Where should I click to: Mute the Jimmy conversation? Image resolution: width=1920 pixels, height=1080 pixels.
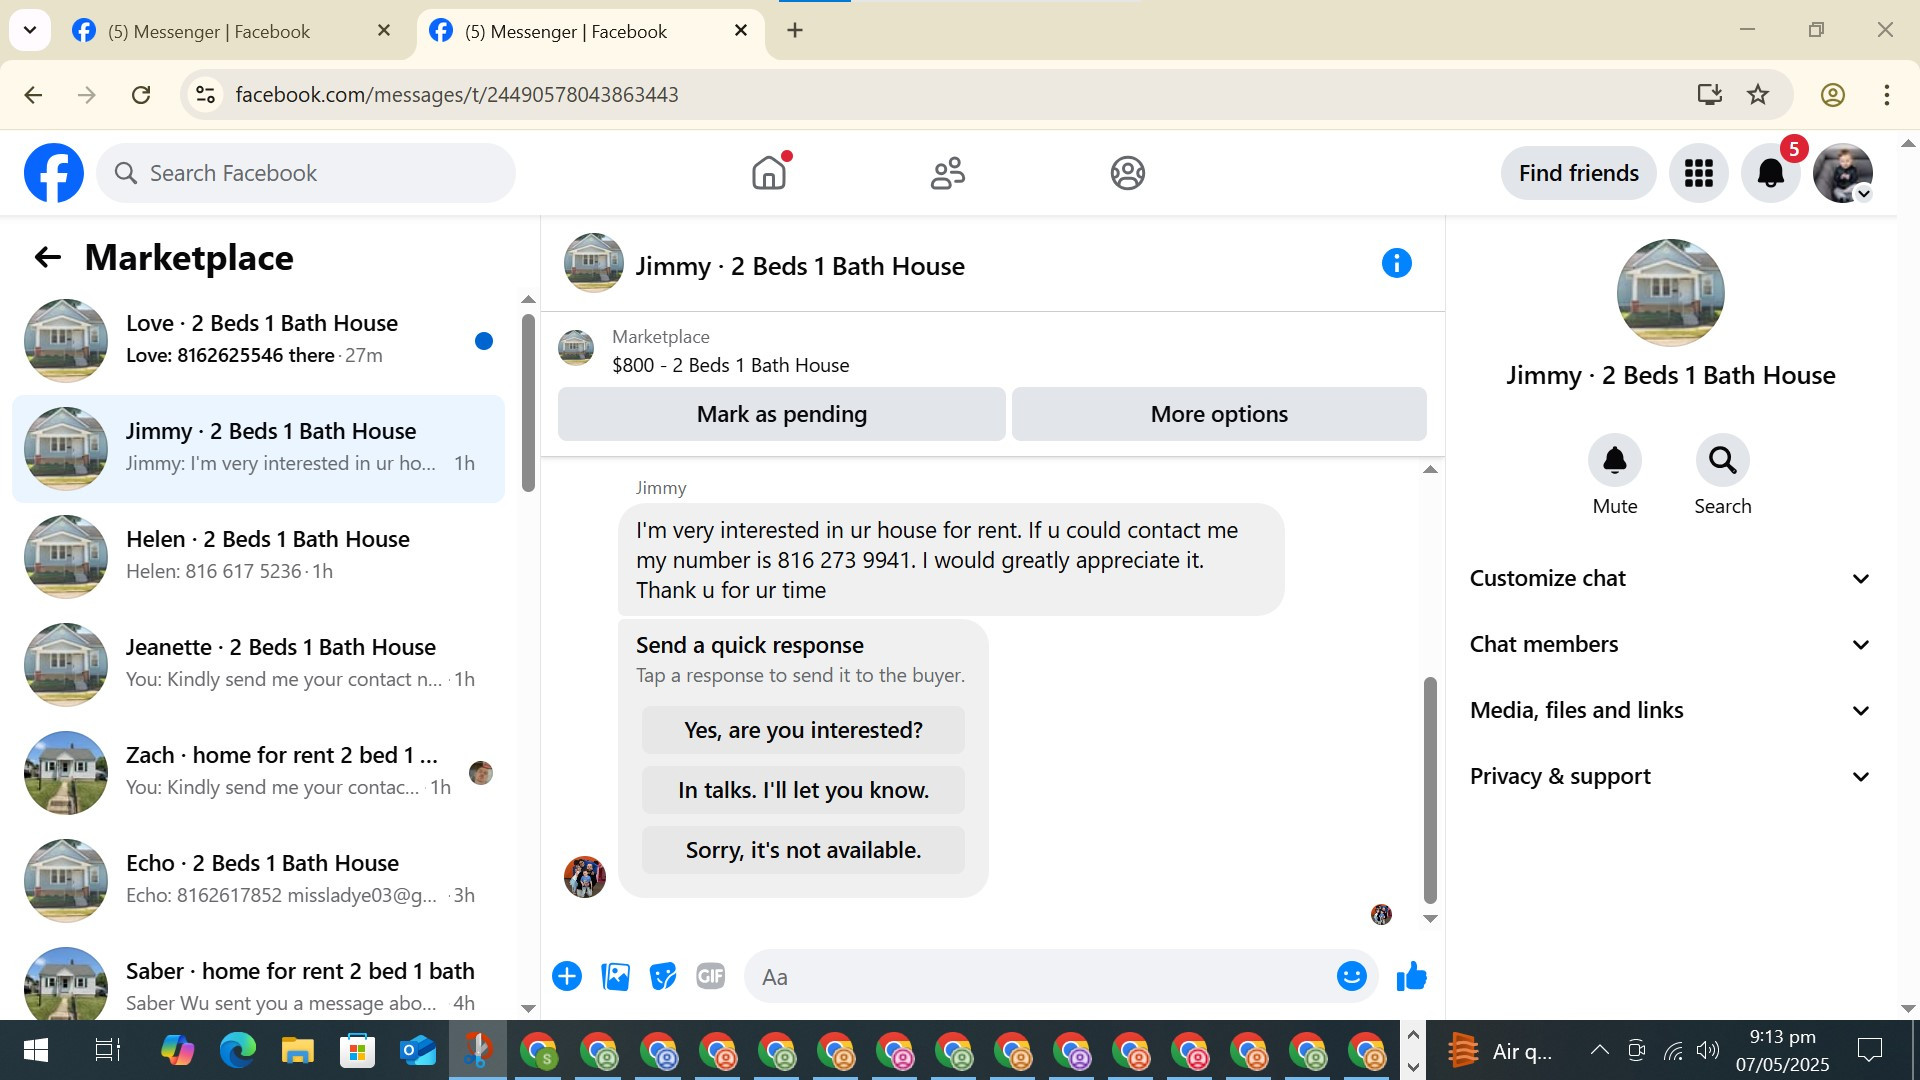tap(1614, 460)
